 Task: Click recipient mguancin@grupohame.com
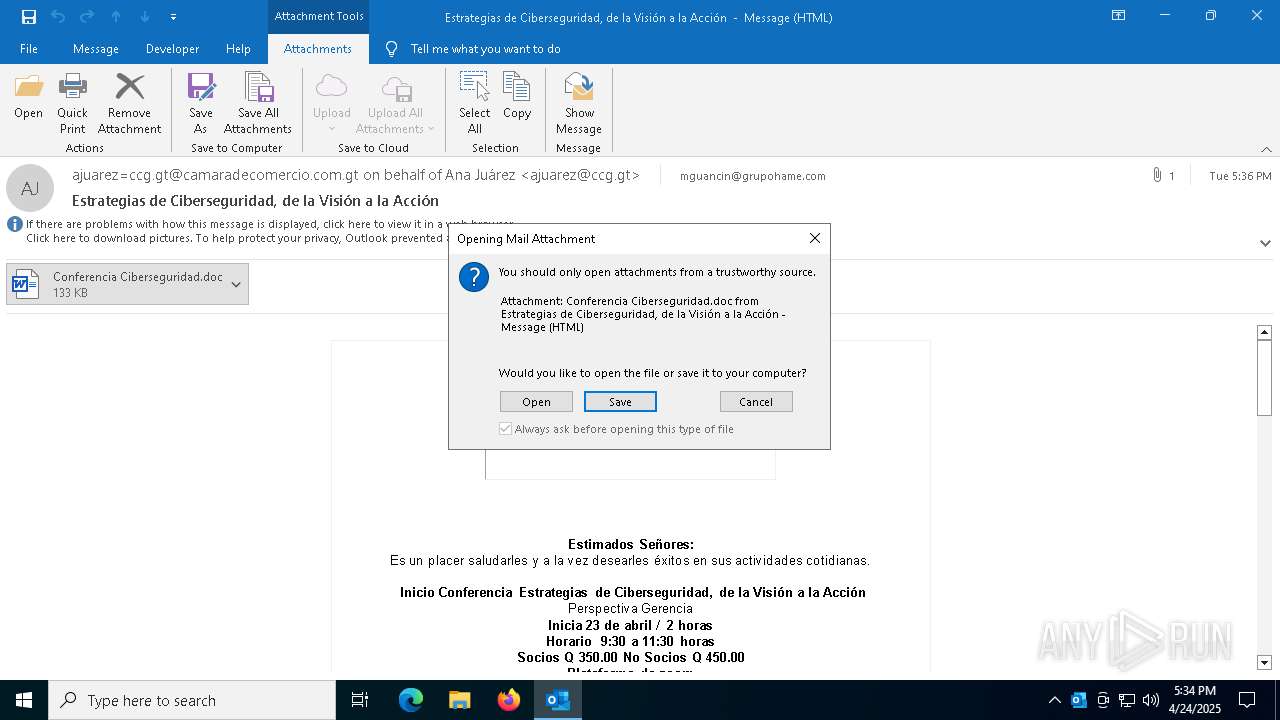[x=753, y=176]
